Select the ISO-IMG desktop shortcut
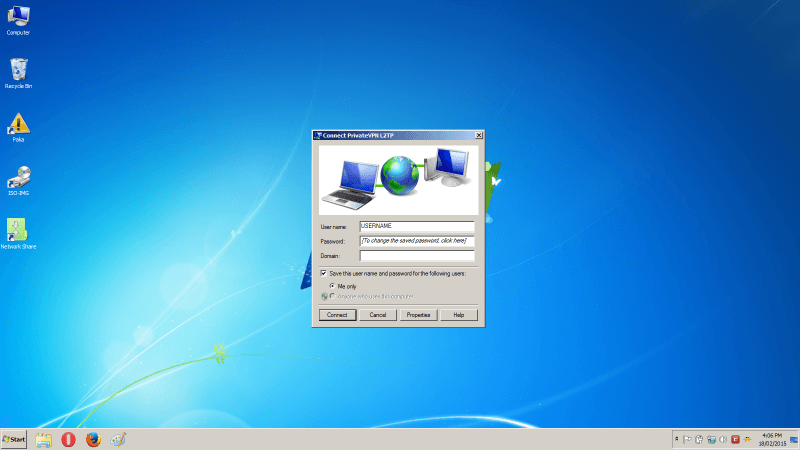The width and height of the screenshot is (800, 450). (18, 177)
